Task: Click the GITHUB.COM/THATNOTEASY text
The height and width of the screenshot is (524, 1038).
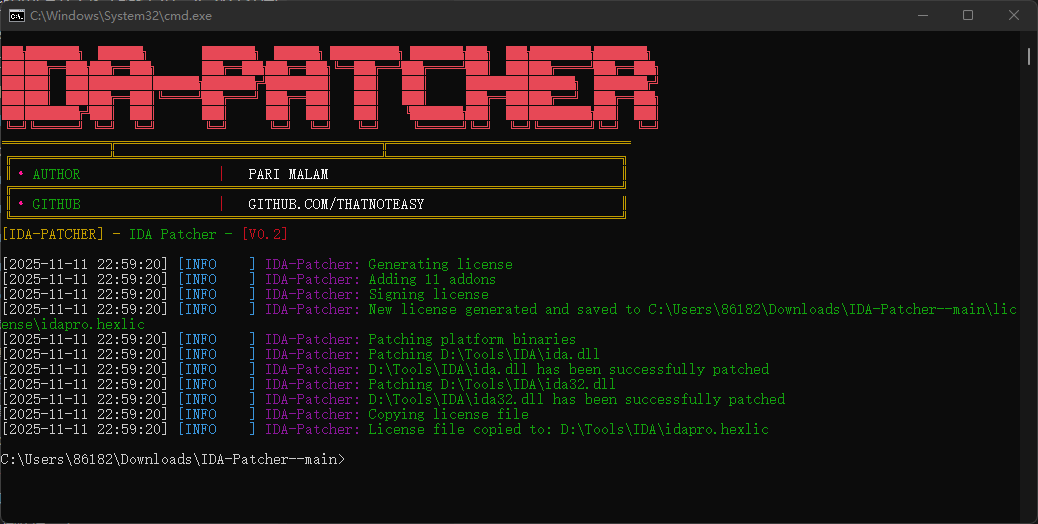Action: 336,204
